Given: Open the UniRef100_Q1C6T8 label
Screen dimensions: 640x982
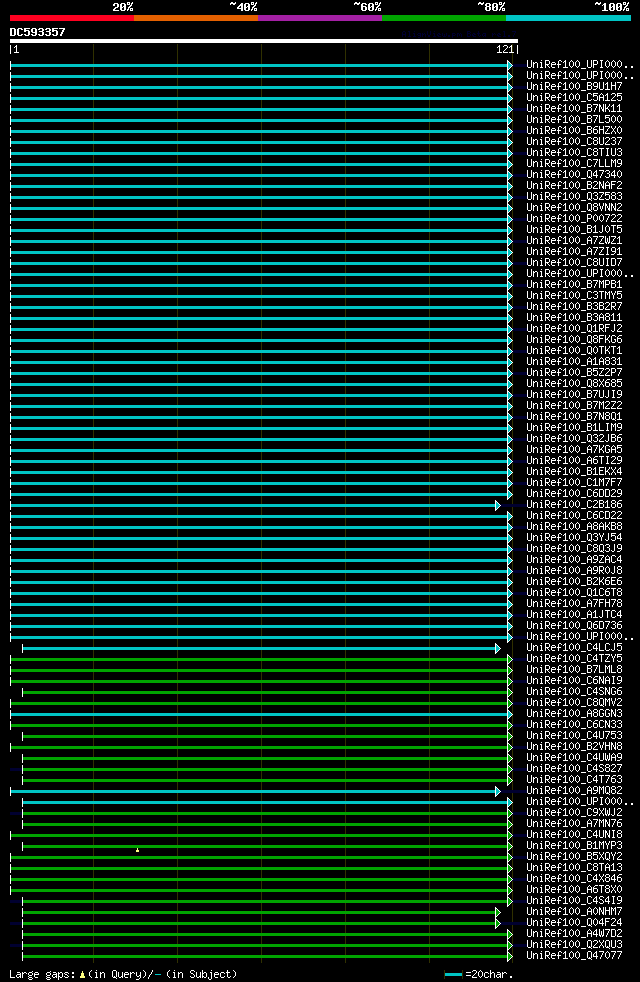Looking at the screenshot, I should coord(574,592).
